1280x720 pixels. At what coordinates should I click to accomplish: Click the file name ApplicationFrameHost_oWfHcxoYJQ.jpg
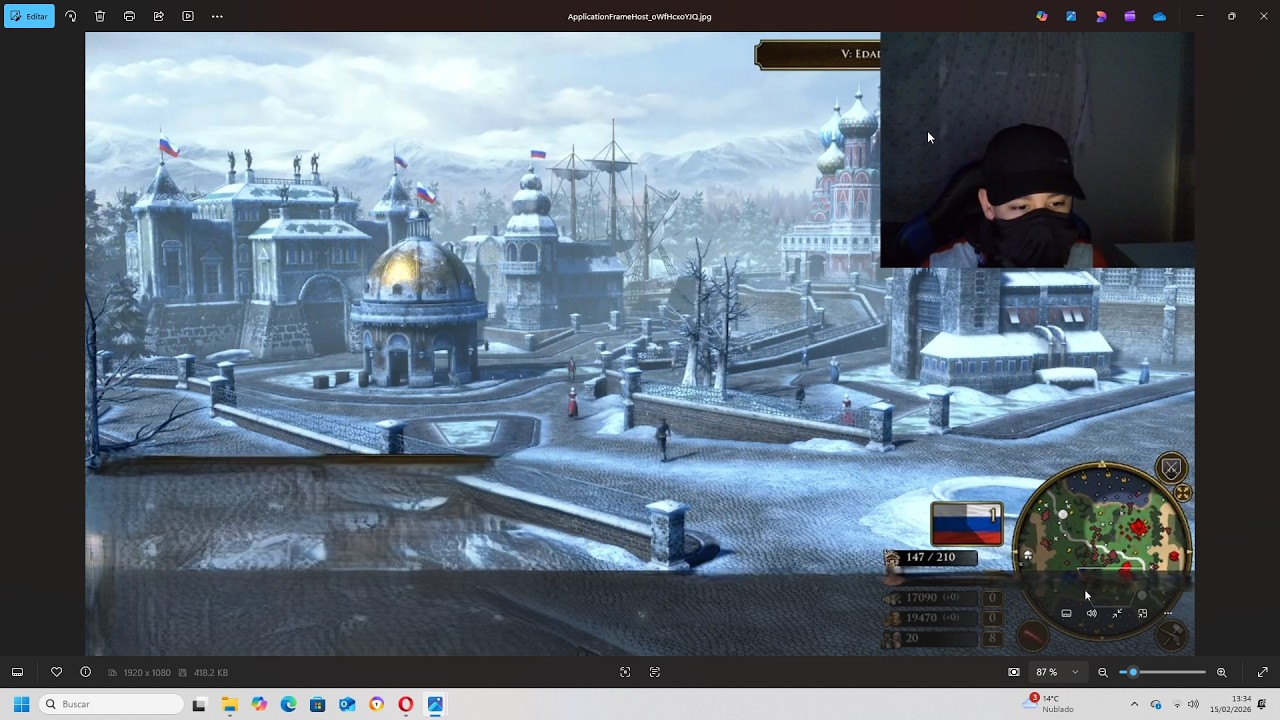point(639,16)
